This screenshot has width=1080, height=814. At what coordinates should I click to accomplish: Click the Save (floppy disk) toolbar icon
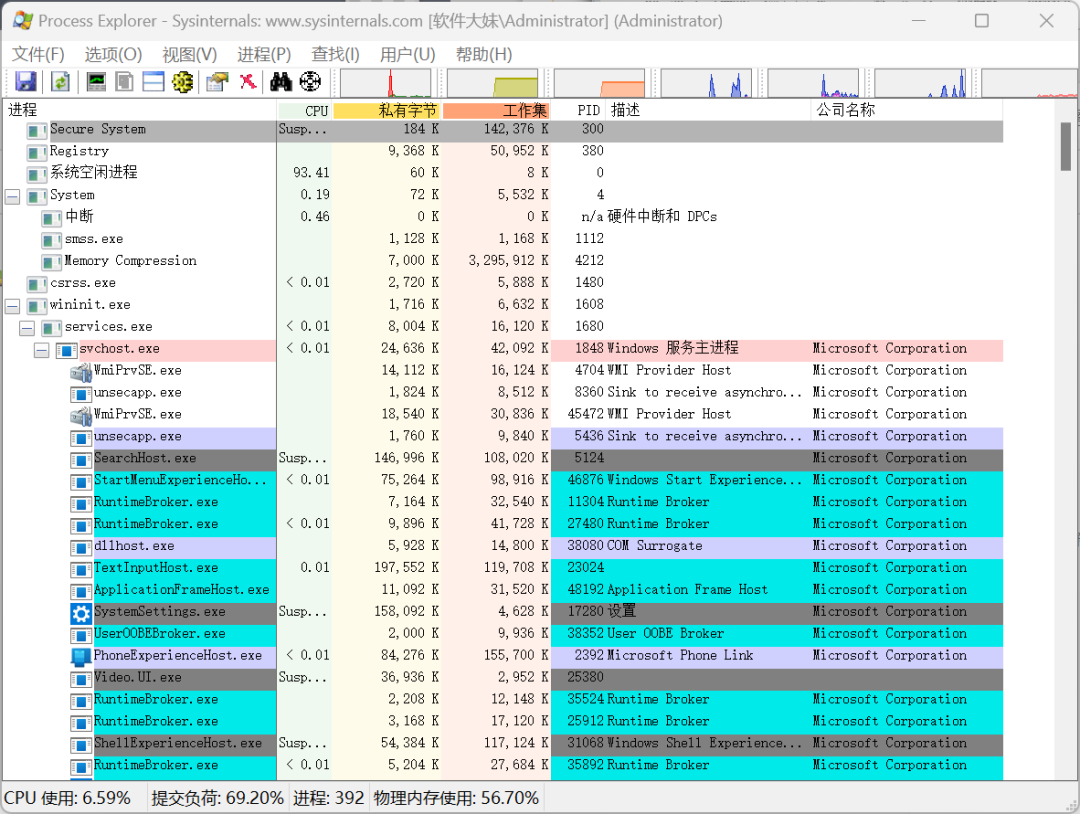coord(25,82)
